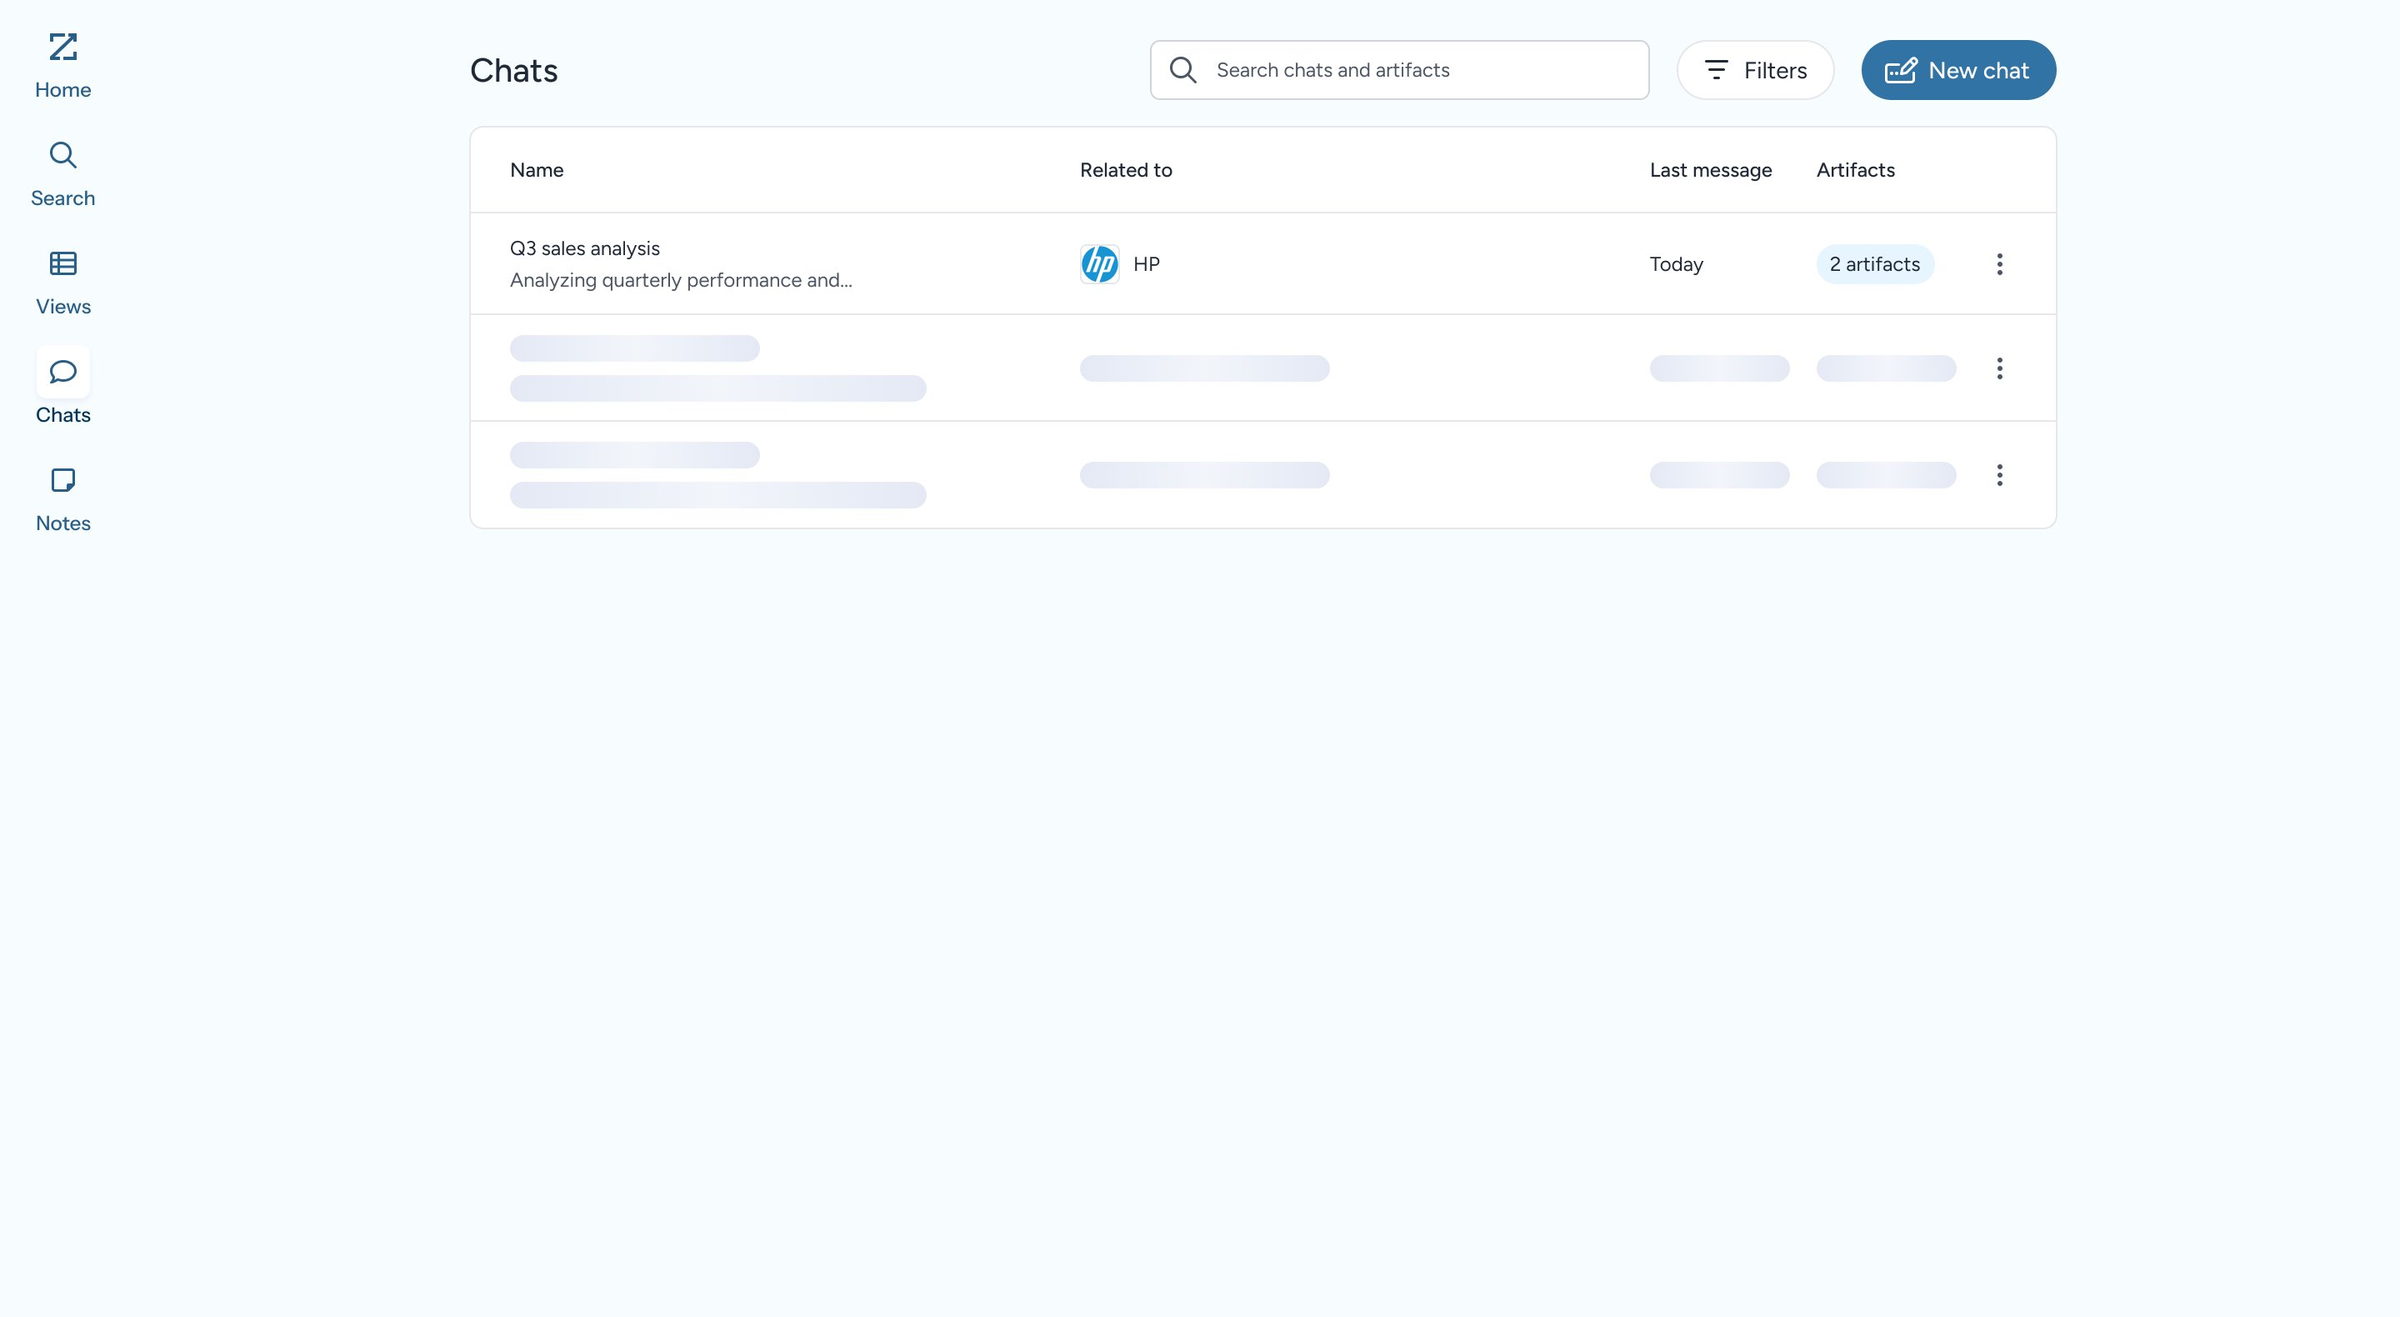Select the Chats sidebar icon
Image resolution: width=2400 pixels, height=1317 pixels.
(63, 372)
